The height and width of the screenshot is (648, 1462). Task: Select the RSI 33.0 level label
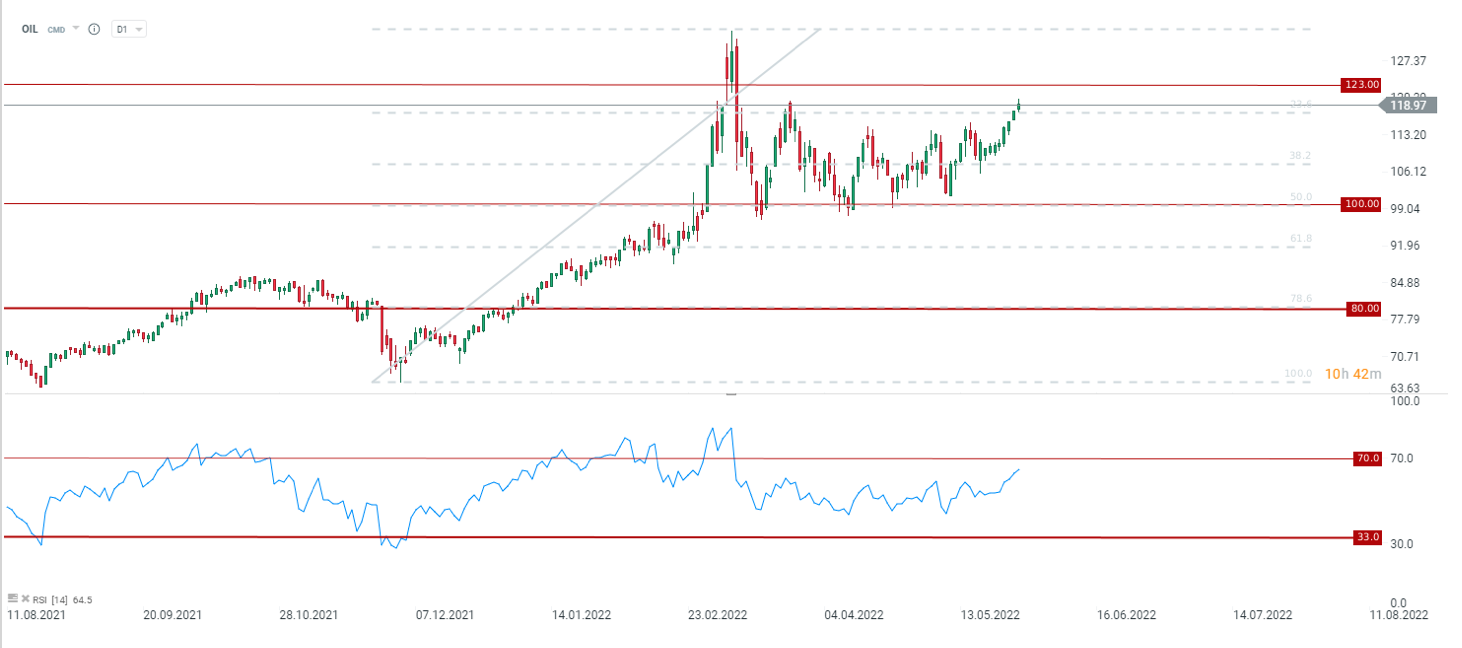tap(1367, 537)
